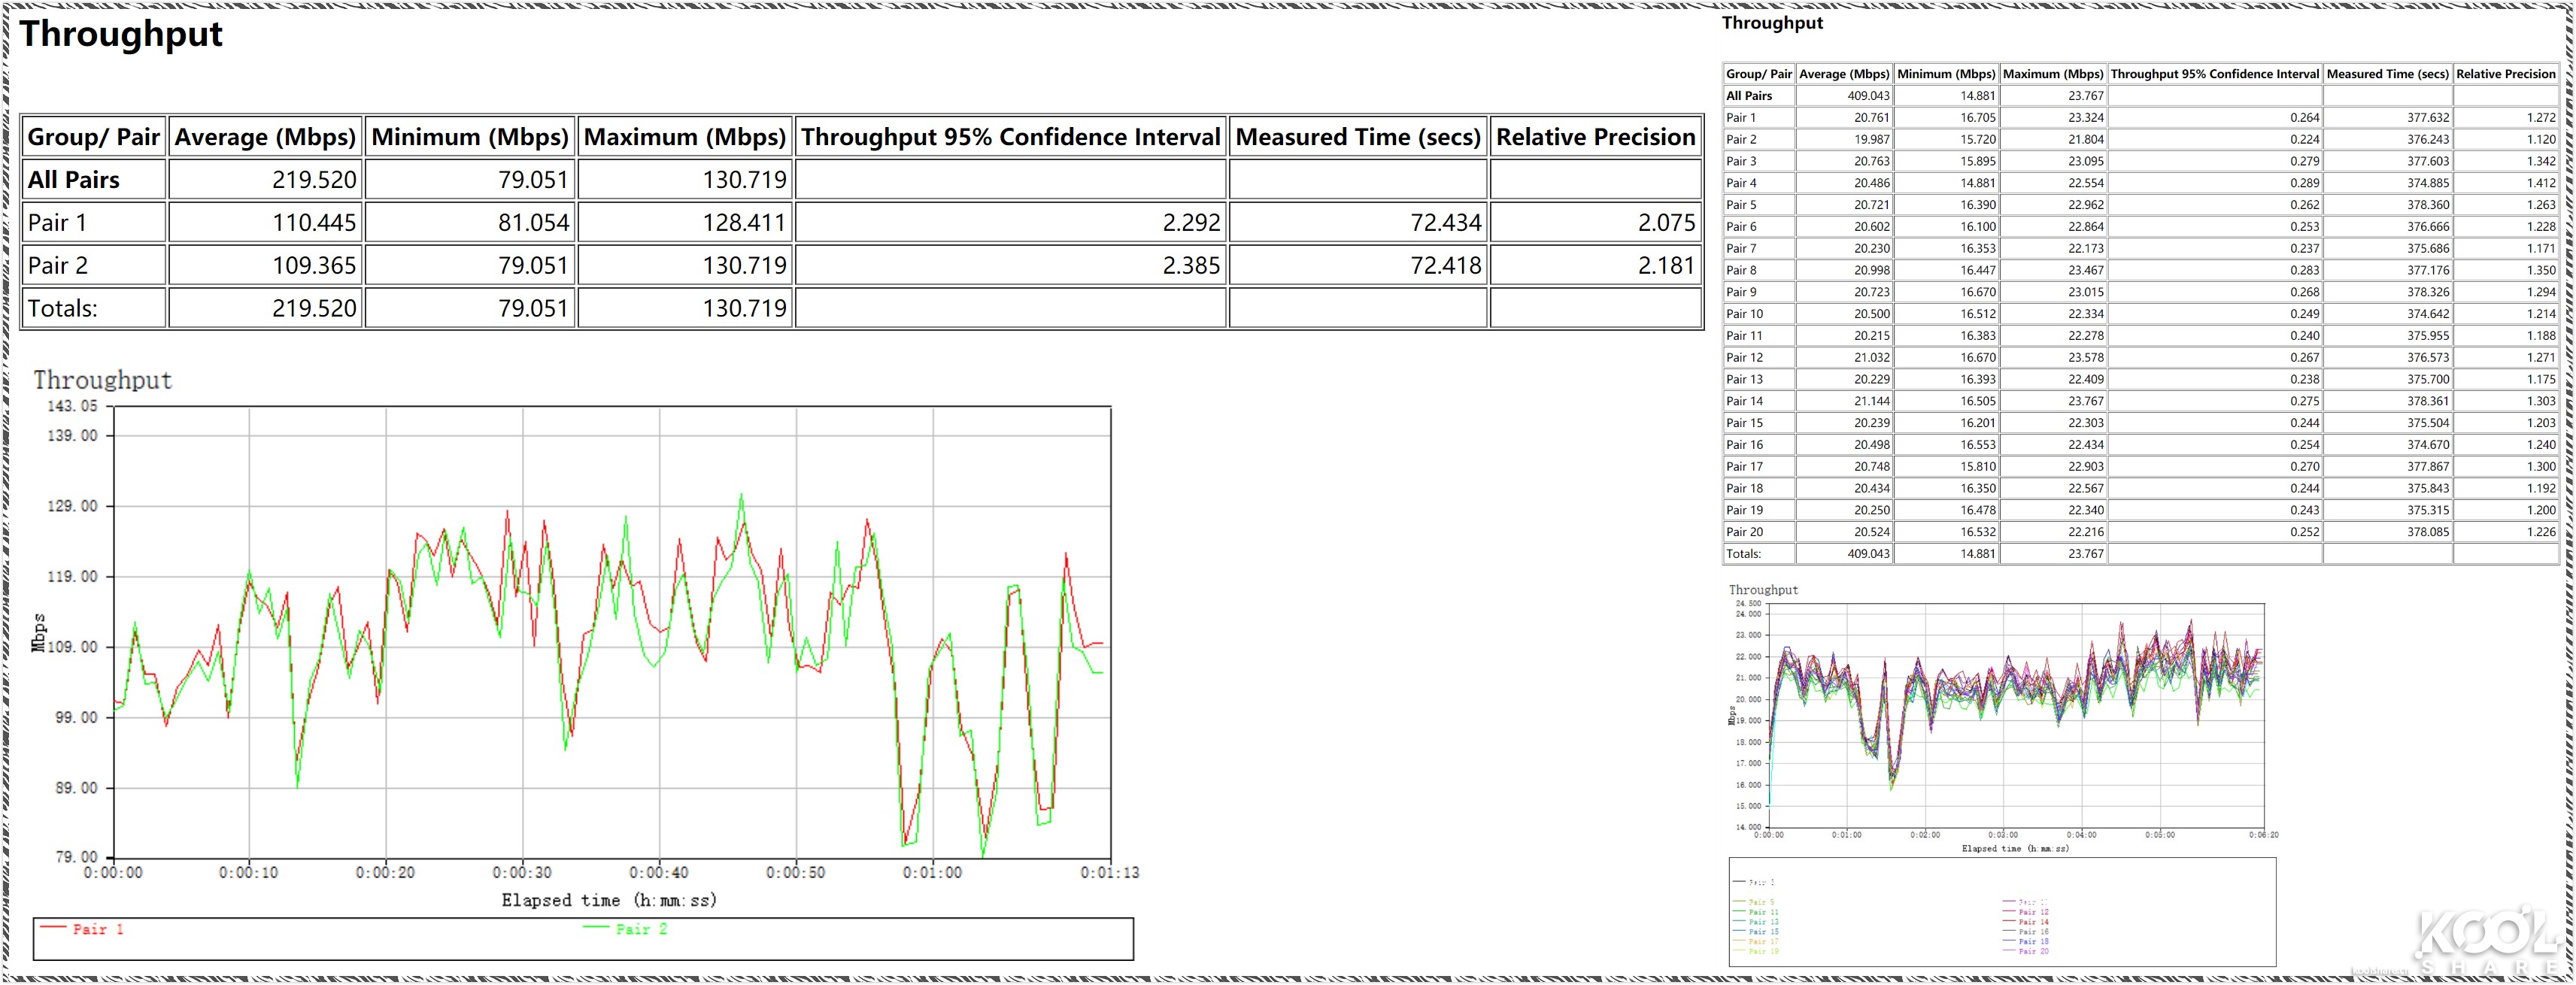
Task: Click the Pair 20 legend entry
Action: pos(2034,952)
